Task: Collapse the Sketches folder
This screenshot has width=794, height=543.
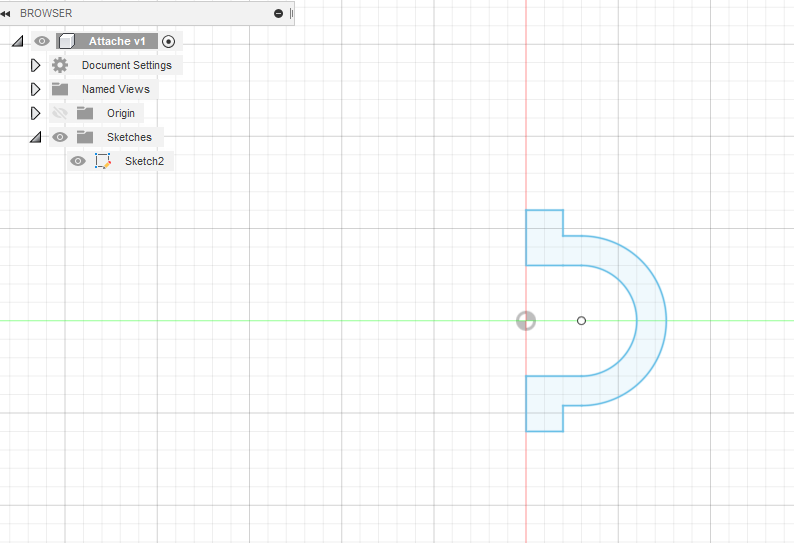Action: tap(35, 137)
